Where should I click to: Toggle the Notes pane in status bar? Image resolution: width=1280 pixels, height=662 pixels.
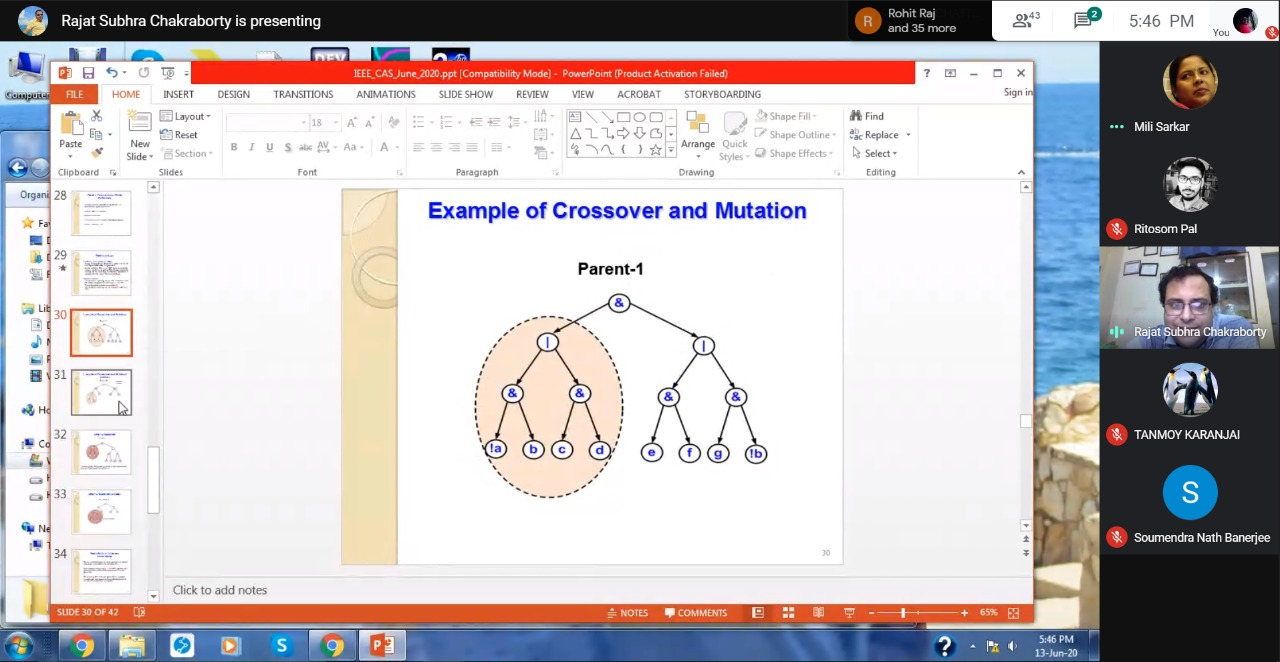(627, 613)
